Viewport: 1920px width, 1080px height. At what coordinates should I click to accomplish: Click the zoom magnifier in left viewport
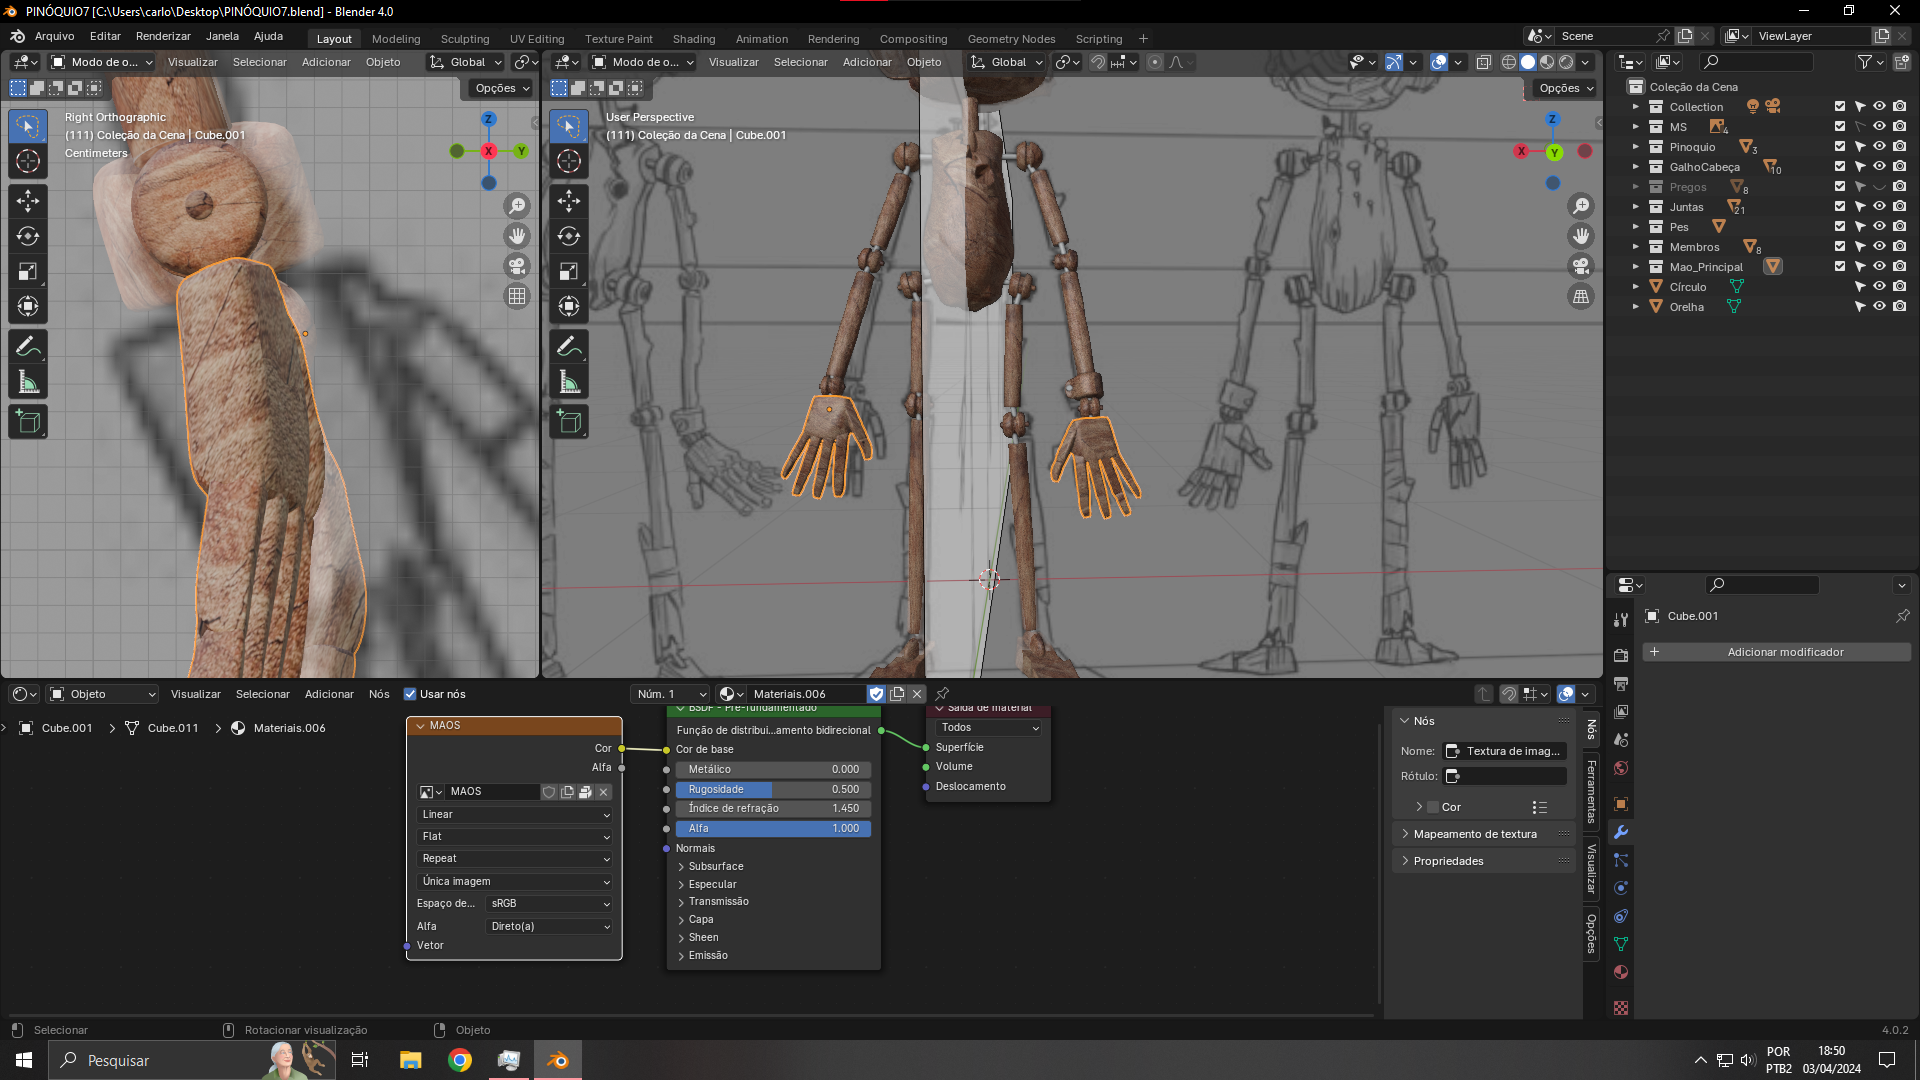517,206
